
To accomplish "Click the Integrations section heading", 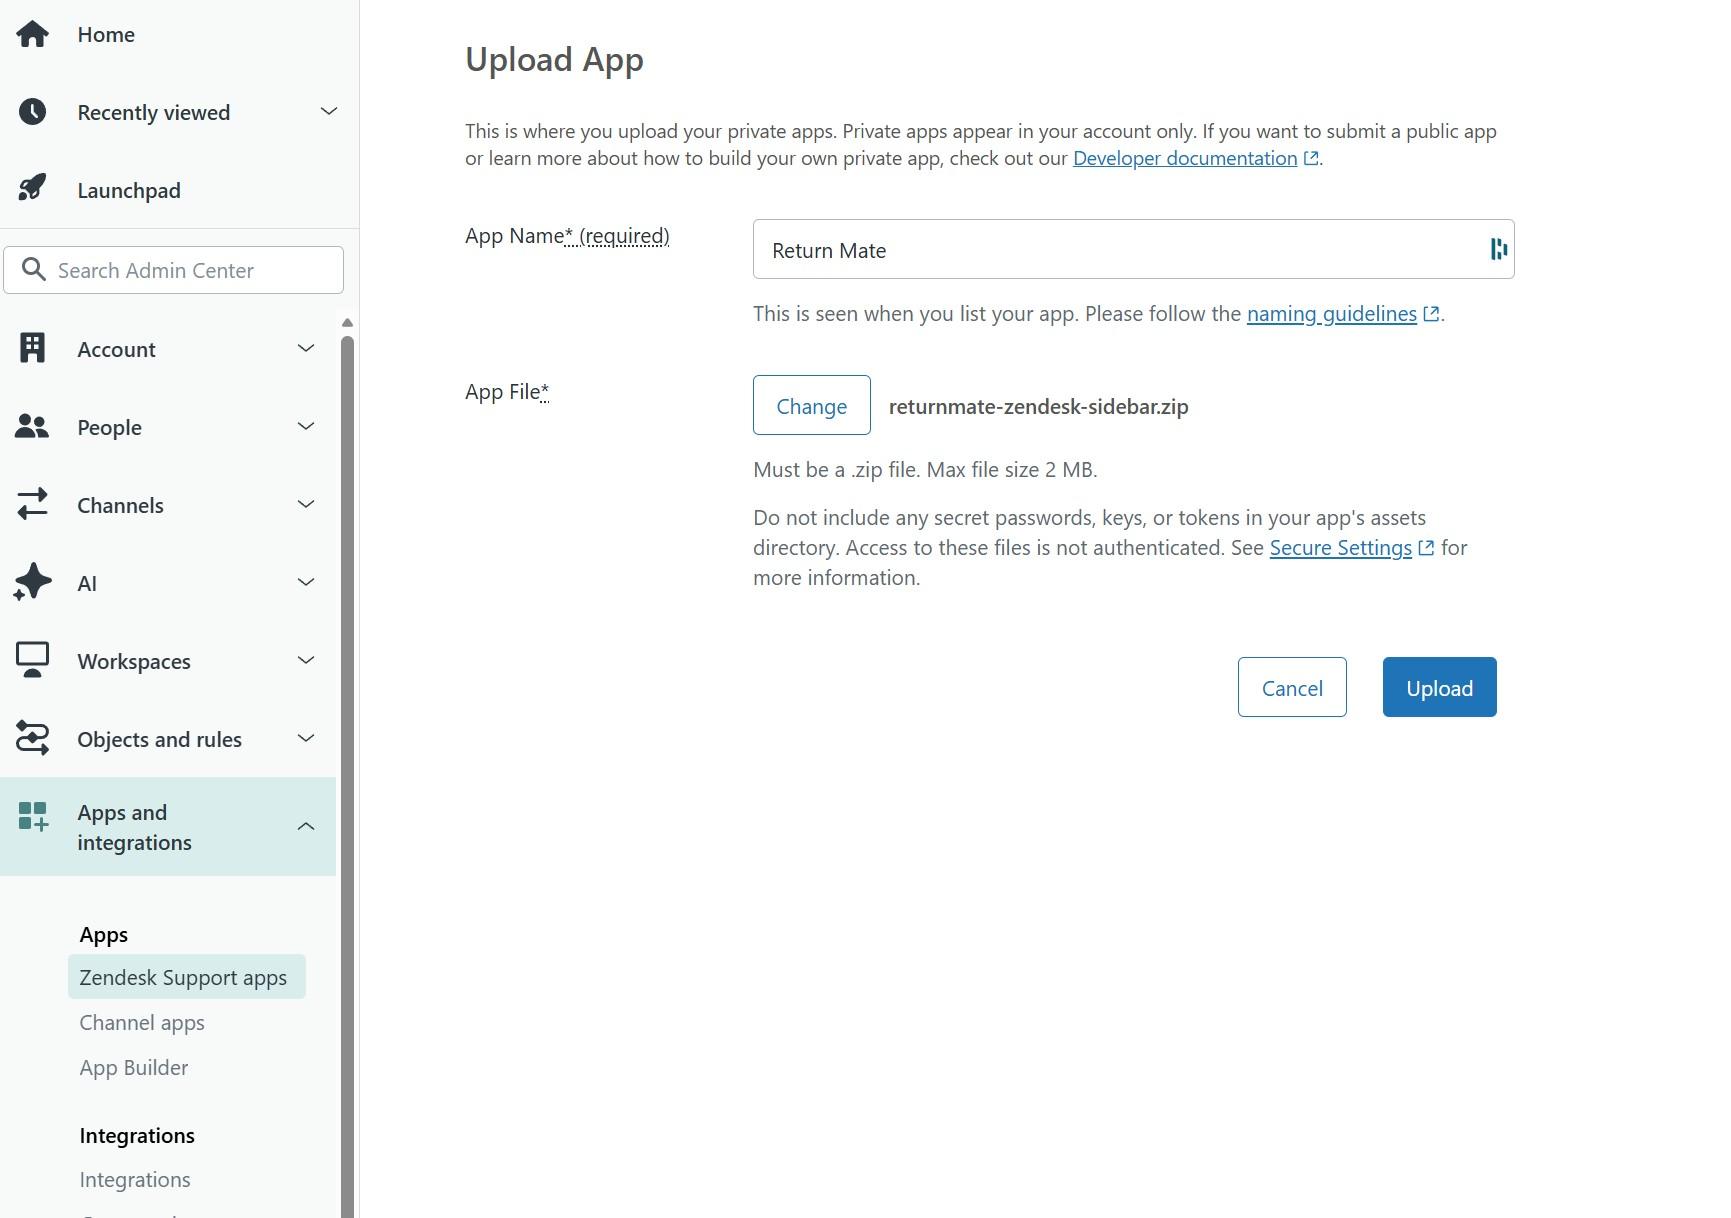I will click(137, 1135).
